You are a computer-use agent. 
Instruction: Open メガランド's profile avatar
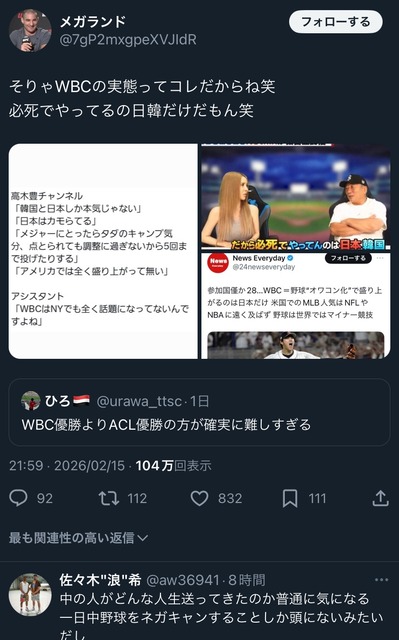(x=30, y=30)
